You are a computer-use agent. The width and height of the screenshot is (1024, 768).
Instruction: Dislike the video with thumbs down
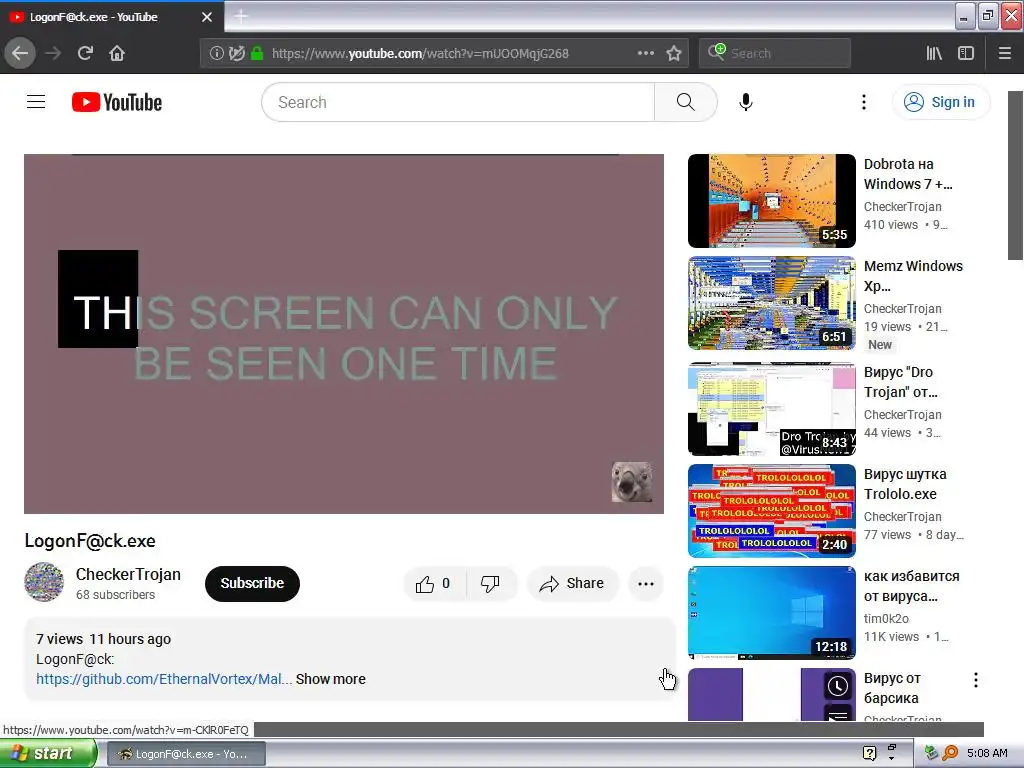pos(490,584)
